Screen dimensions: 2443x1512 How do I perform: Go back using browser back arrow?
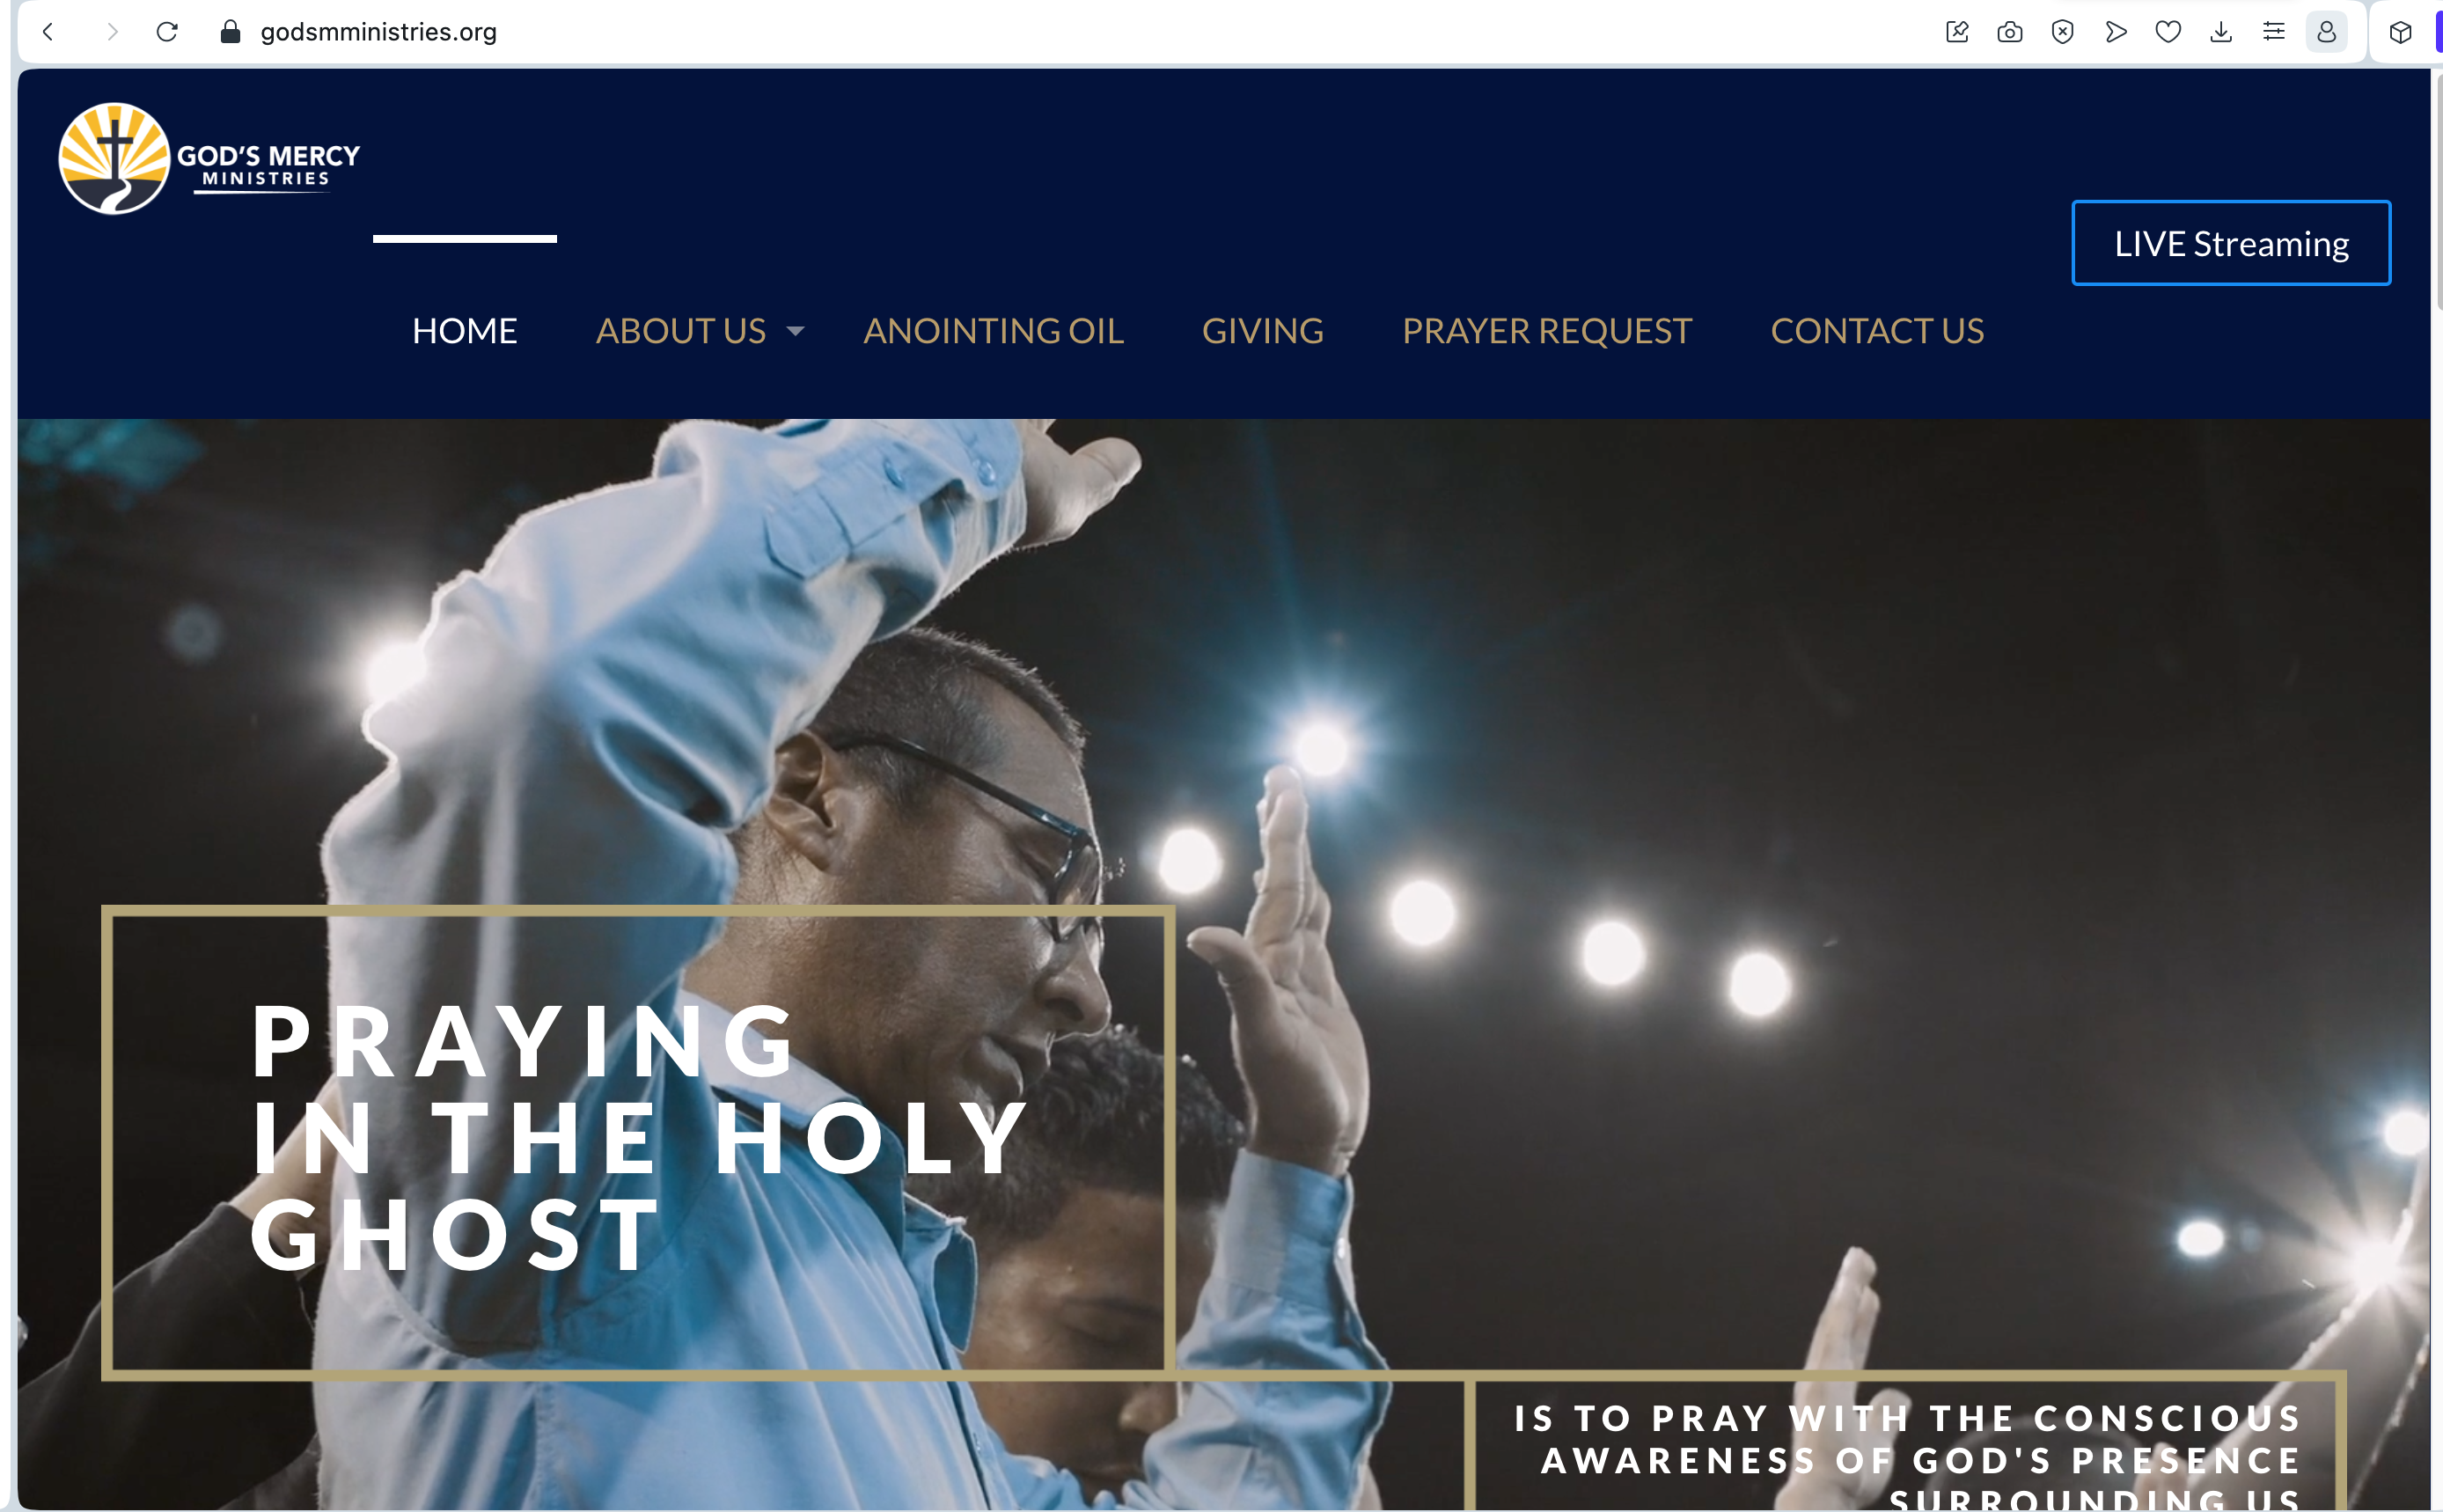(x=48, y=32)
